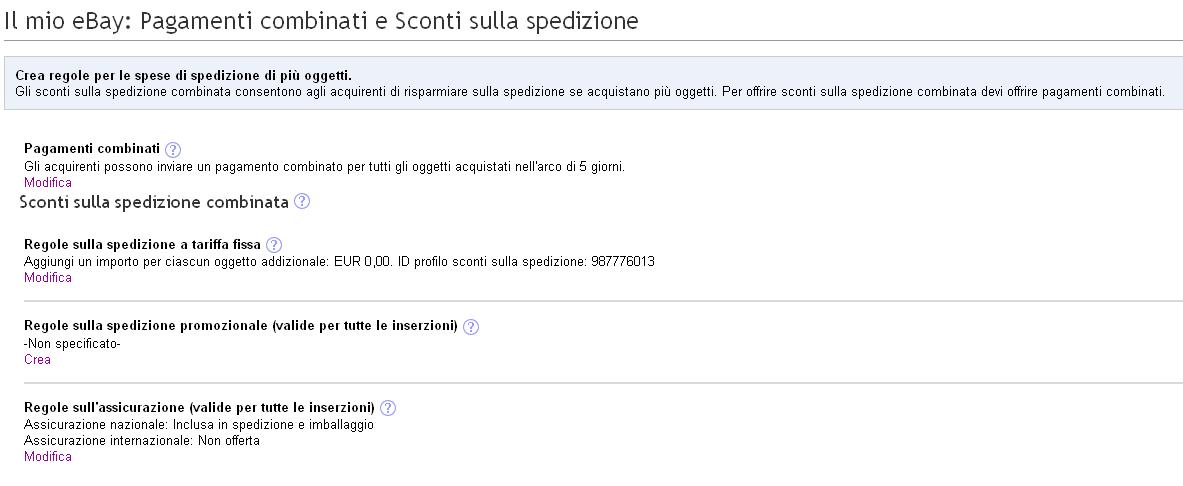Edit the tariffa fissa shipping rule via Modifica
The width and height of the screenshot is (1183, 486).
48,278
